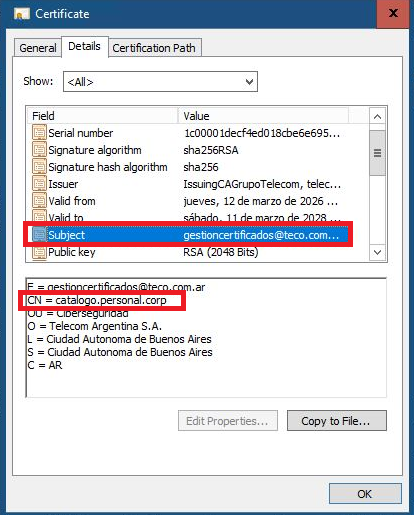Click the Issuer field icon
This screenshot has width=414, height=515.
click(x=39, y=184)
